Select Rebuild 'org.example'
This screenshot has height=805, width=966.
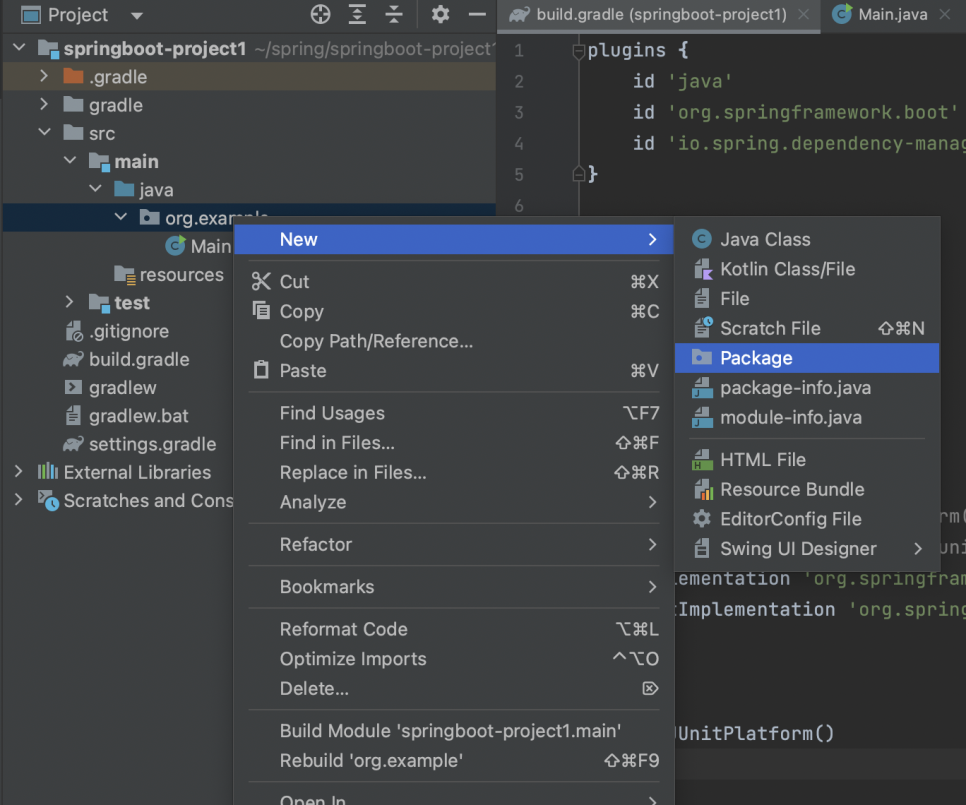point(454,760)
